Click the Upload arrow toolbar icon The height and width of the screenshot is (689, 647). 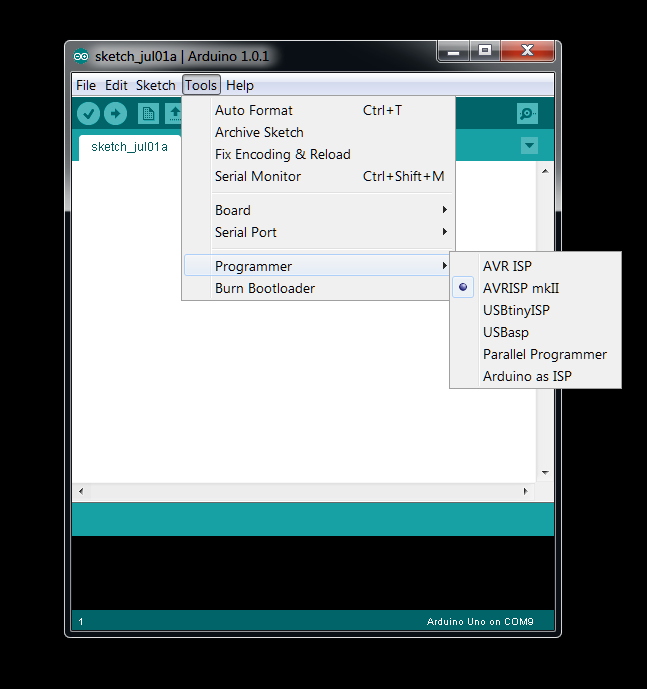(116, 114)
